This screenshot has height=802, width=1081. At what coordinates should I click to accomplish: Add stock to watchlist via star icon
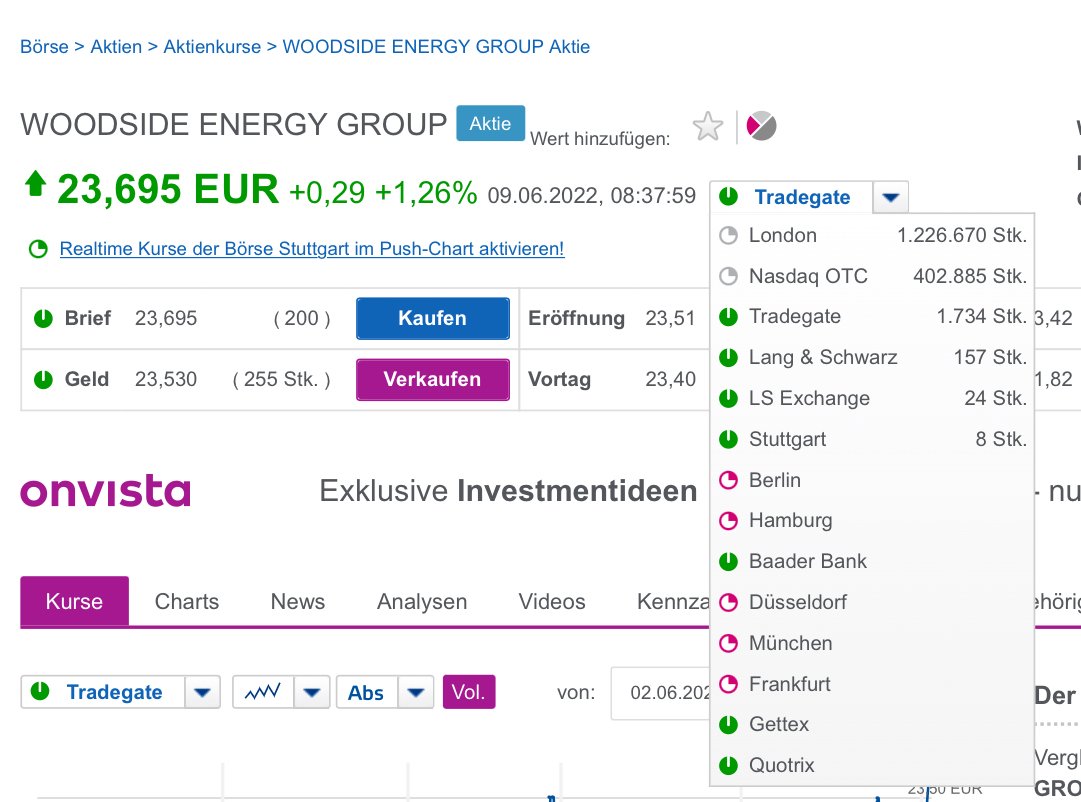708,127
